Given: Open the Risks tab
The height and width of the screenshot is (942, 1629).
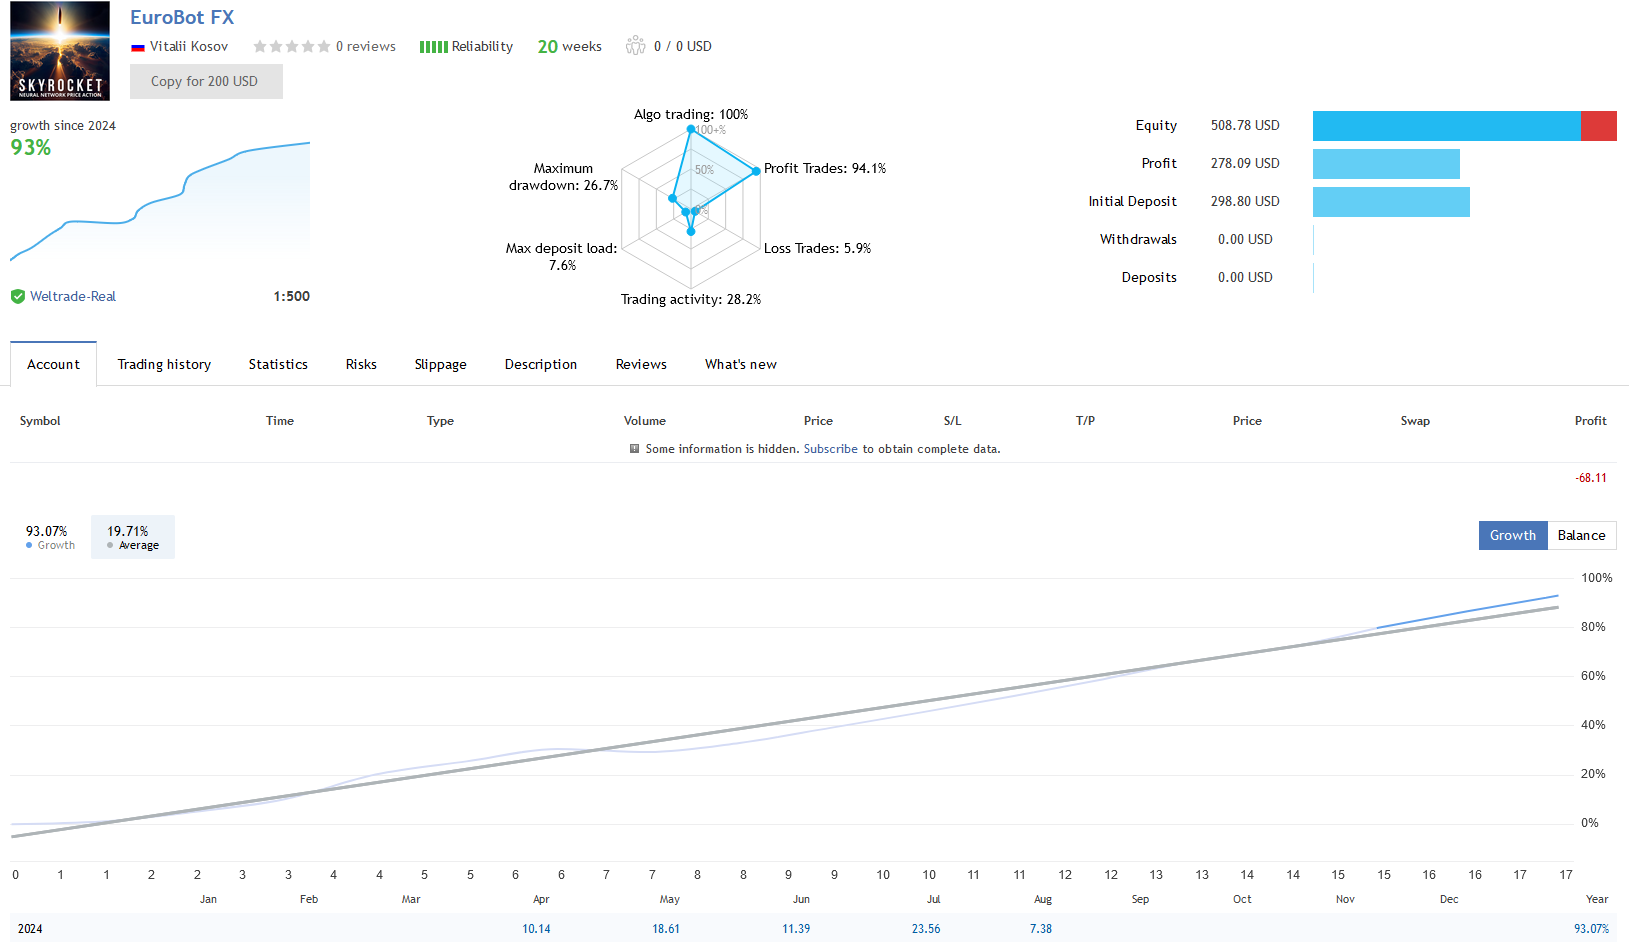Looking at the screenshot, I should [361, 364].
